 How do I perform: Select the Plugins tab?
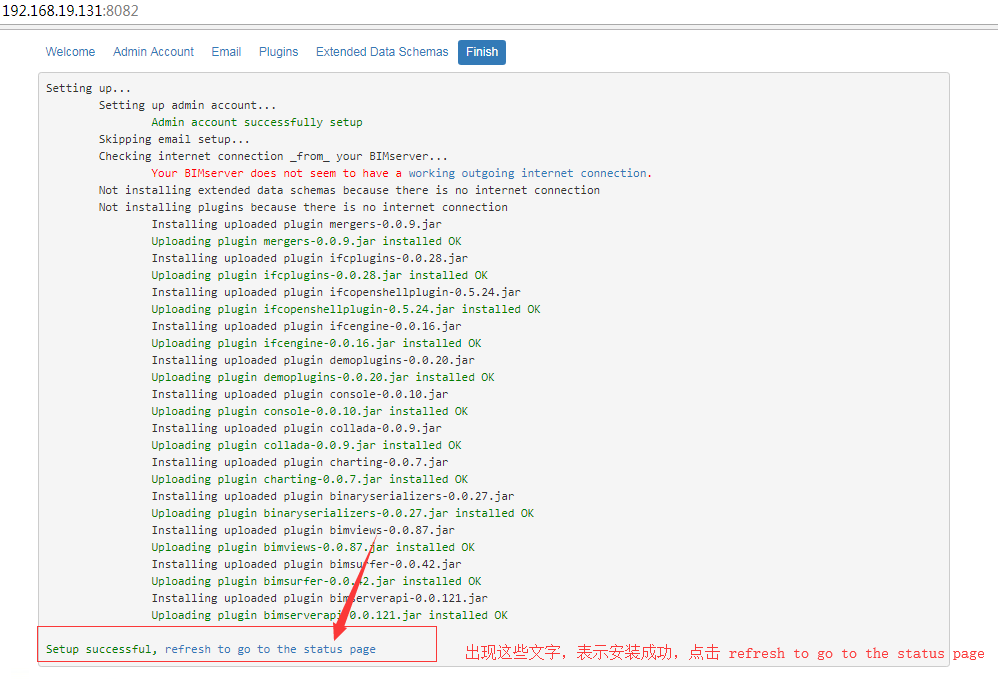click(x=278, y=52)
